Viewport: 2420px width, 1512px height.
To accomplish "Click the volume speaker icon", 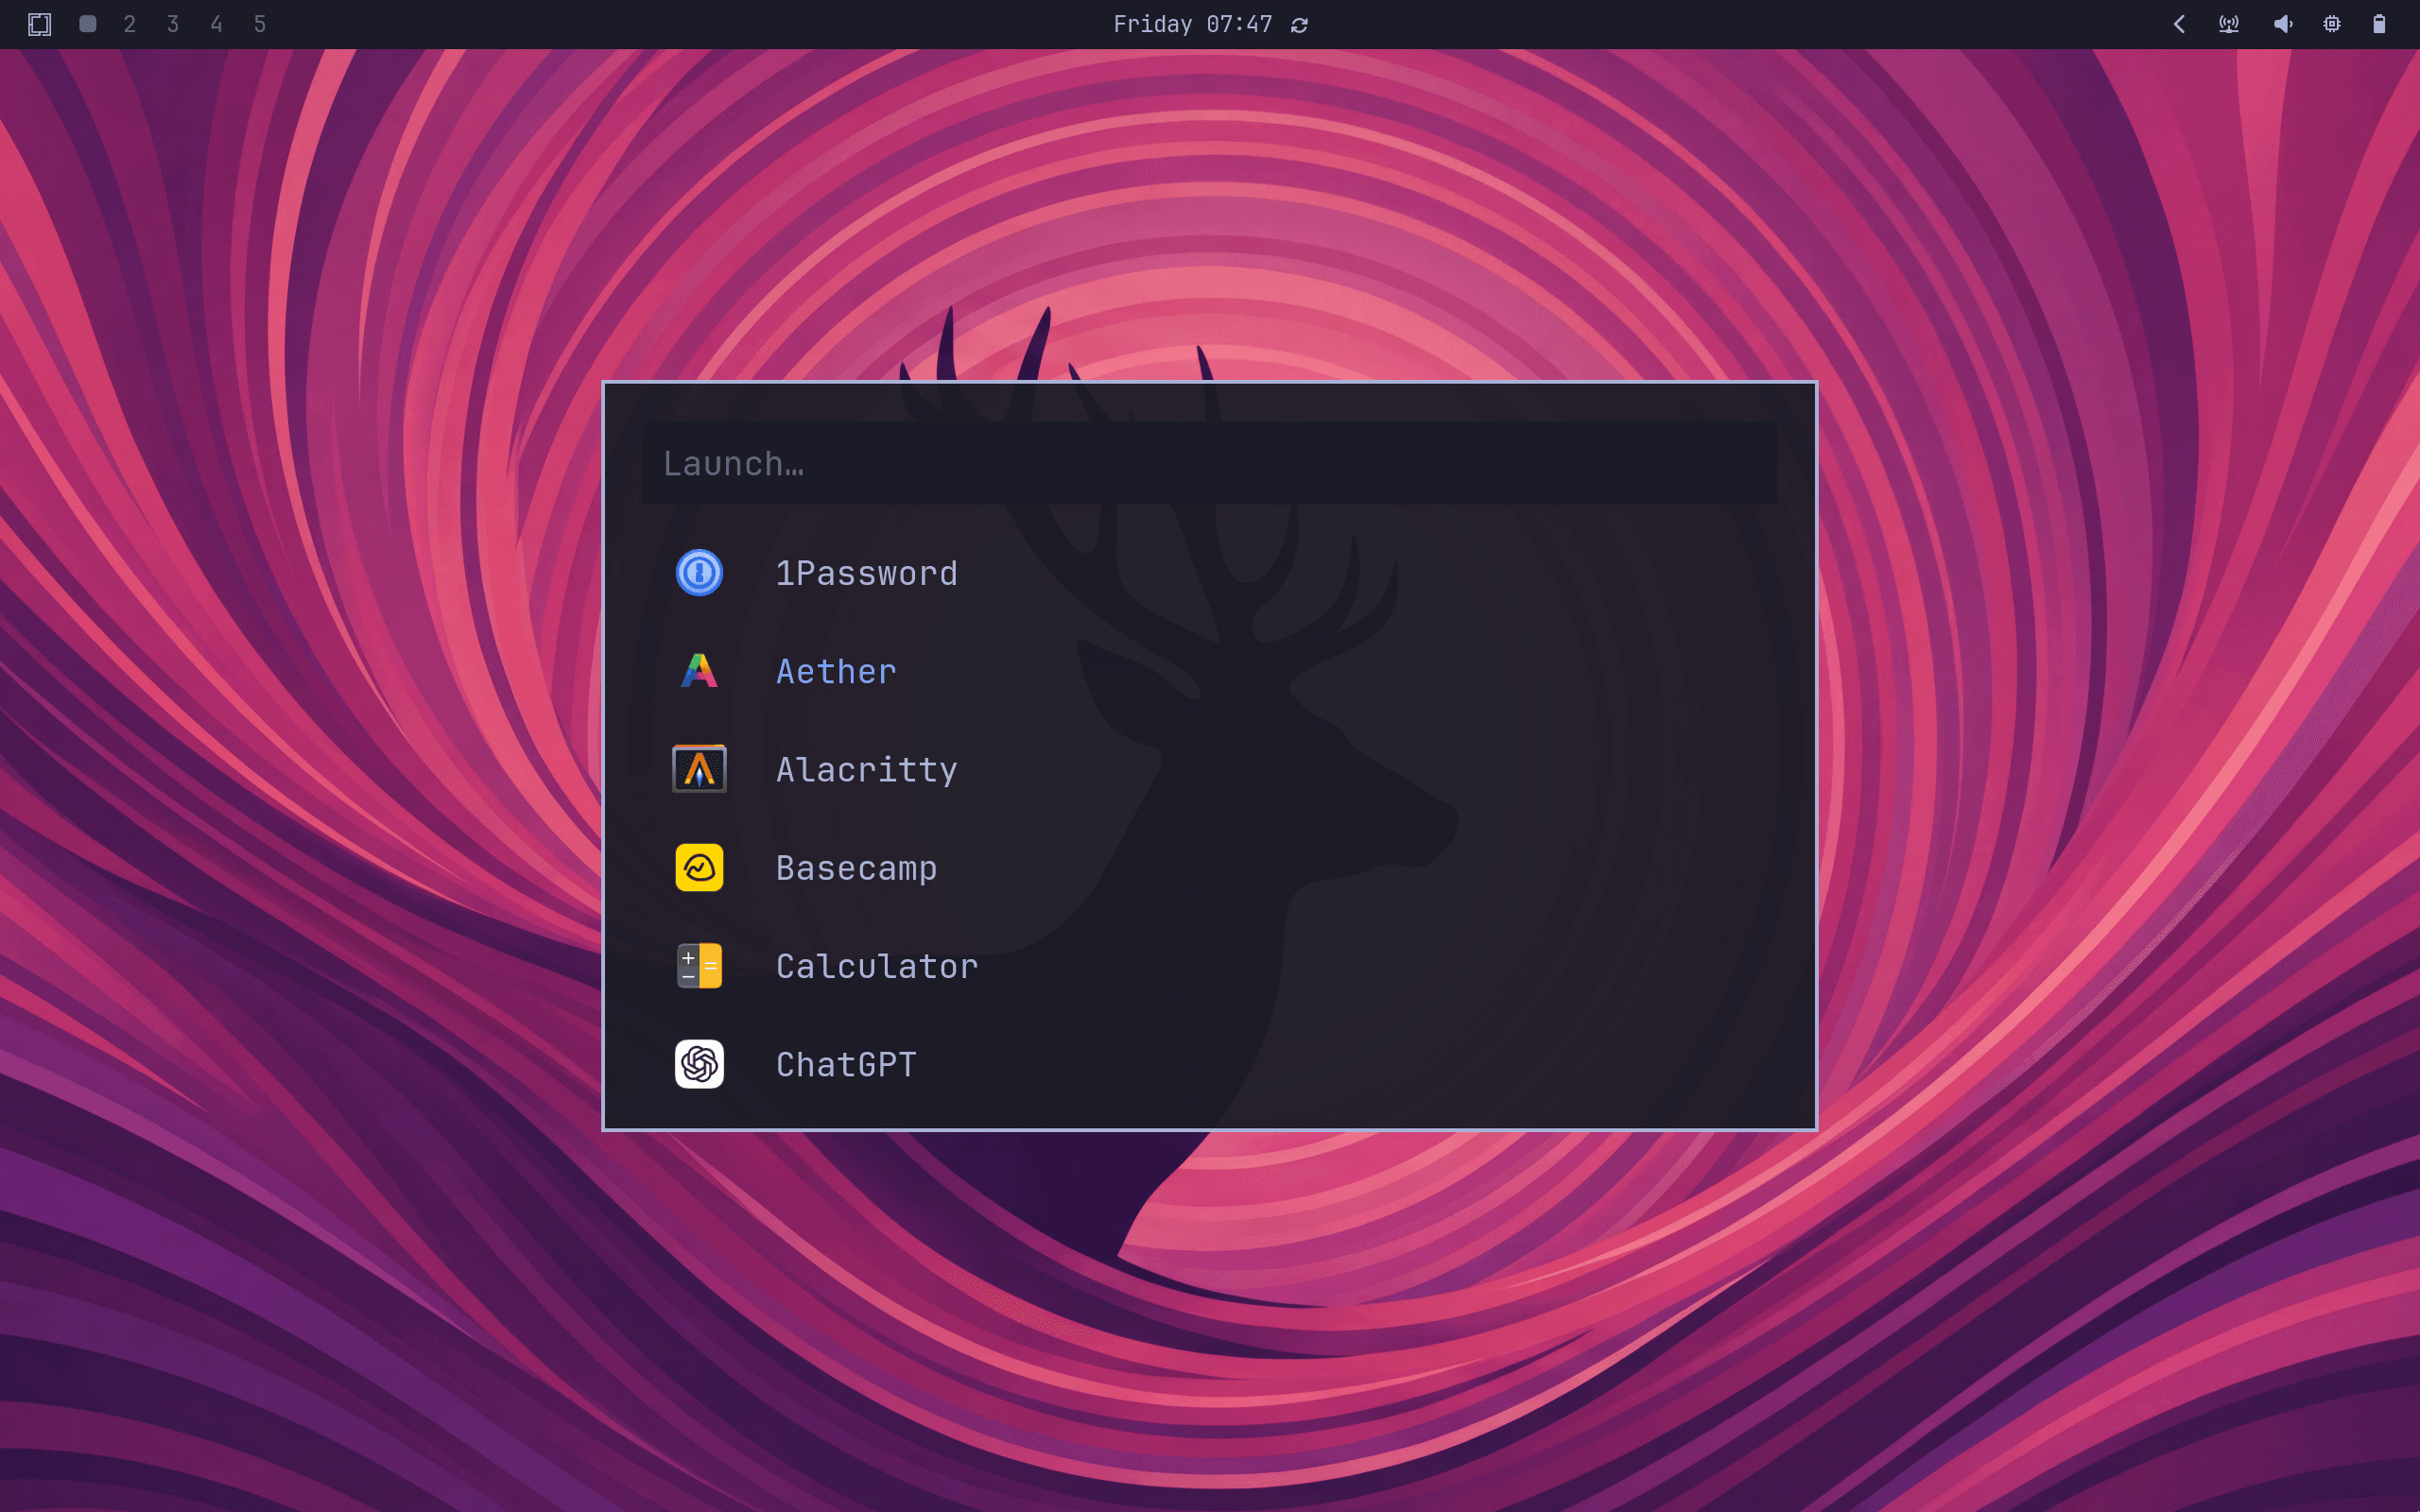I will (x=2283, y=24).
